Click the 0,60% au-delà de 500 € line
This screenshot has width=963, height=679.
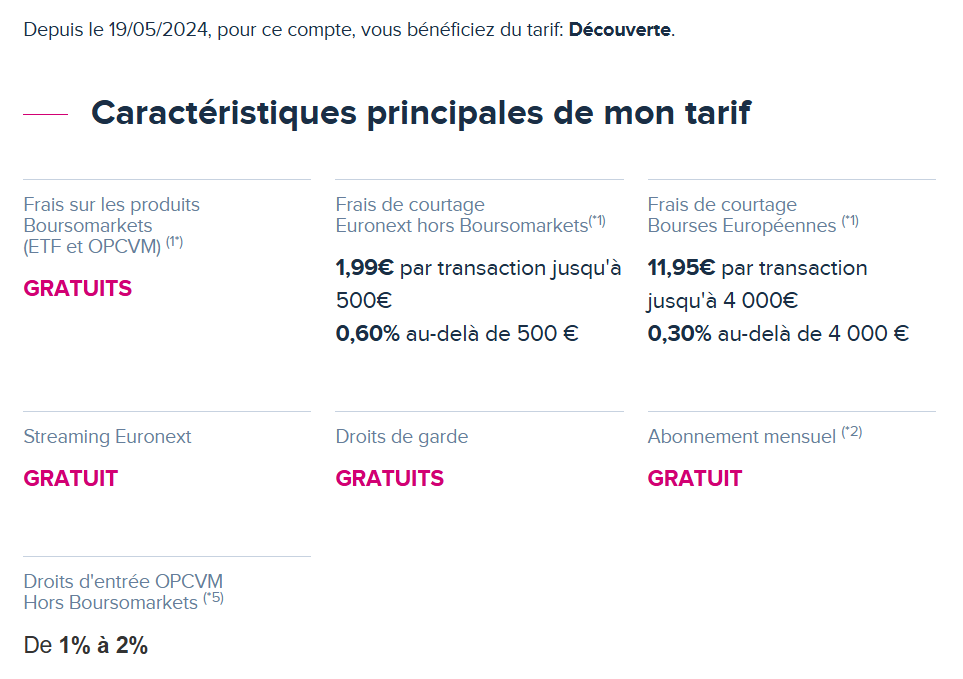(457, 333)
